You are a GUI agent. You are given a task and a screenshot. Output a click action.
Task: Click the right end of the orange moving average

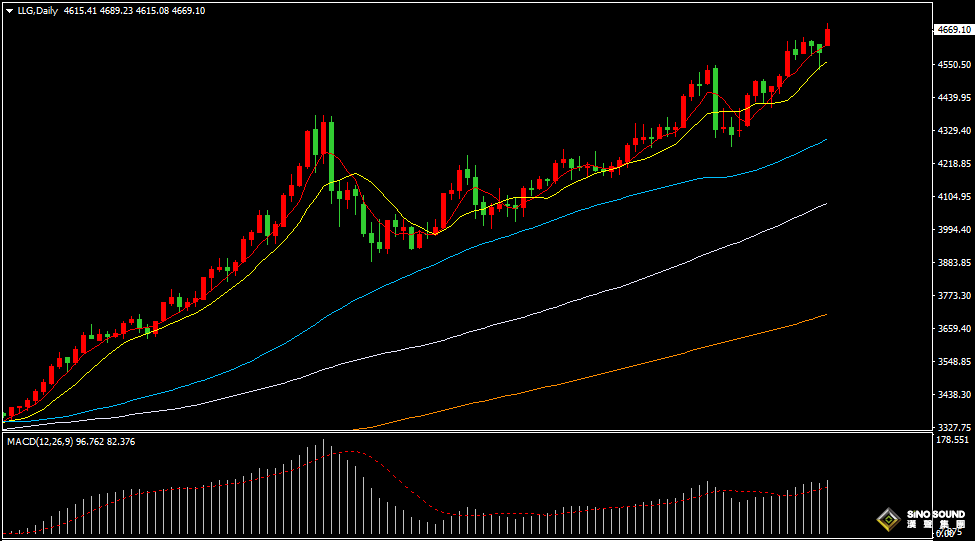tap(826, 314)
